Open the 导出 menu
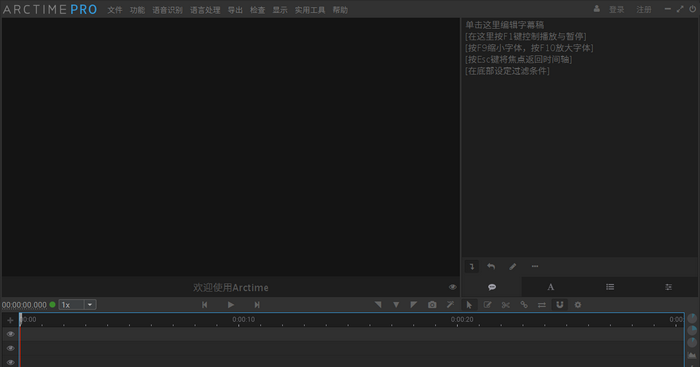Viewport: 700px width, 381px height. click(x=235, y=10)
